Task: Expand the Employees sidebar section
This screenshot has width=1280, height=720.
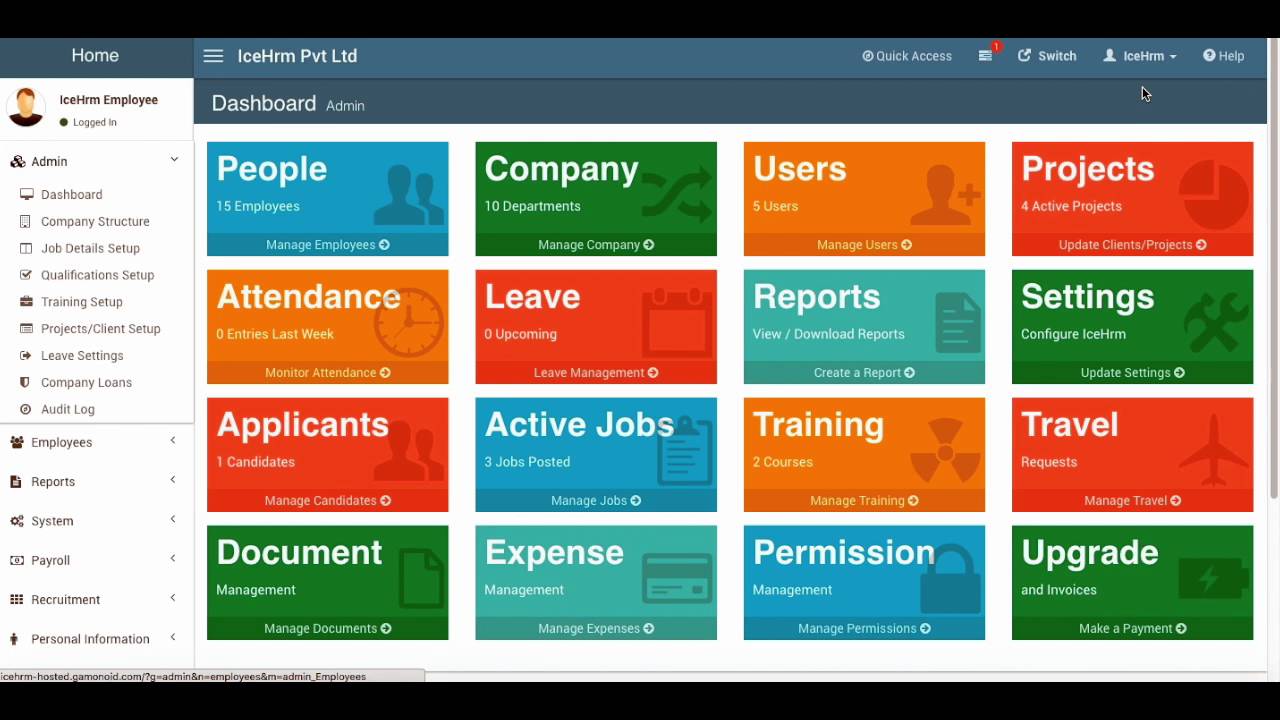Action: click(97, 442)
